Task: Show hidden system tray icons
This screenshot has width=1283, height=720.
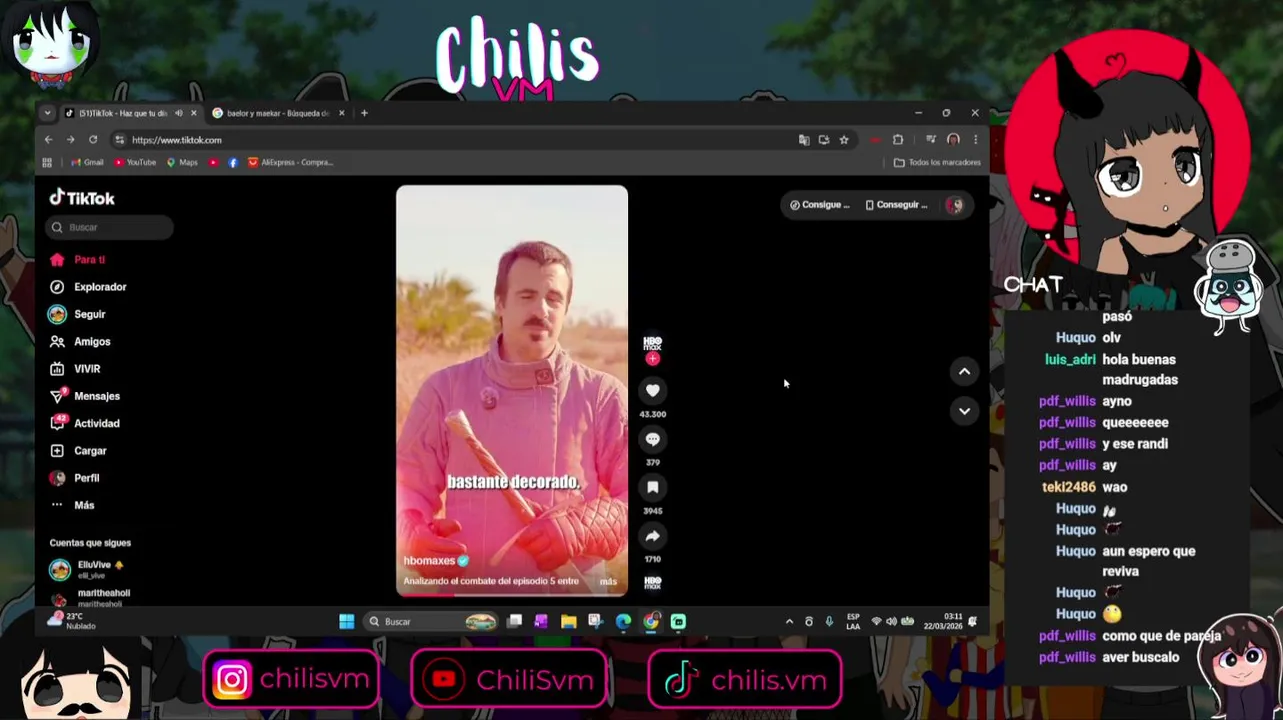Action: click(789, 622)
